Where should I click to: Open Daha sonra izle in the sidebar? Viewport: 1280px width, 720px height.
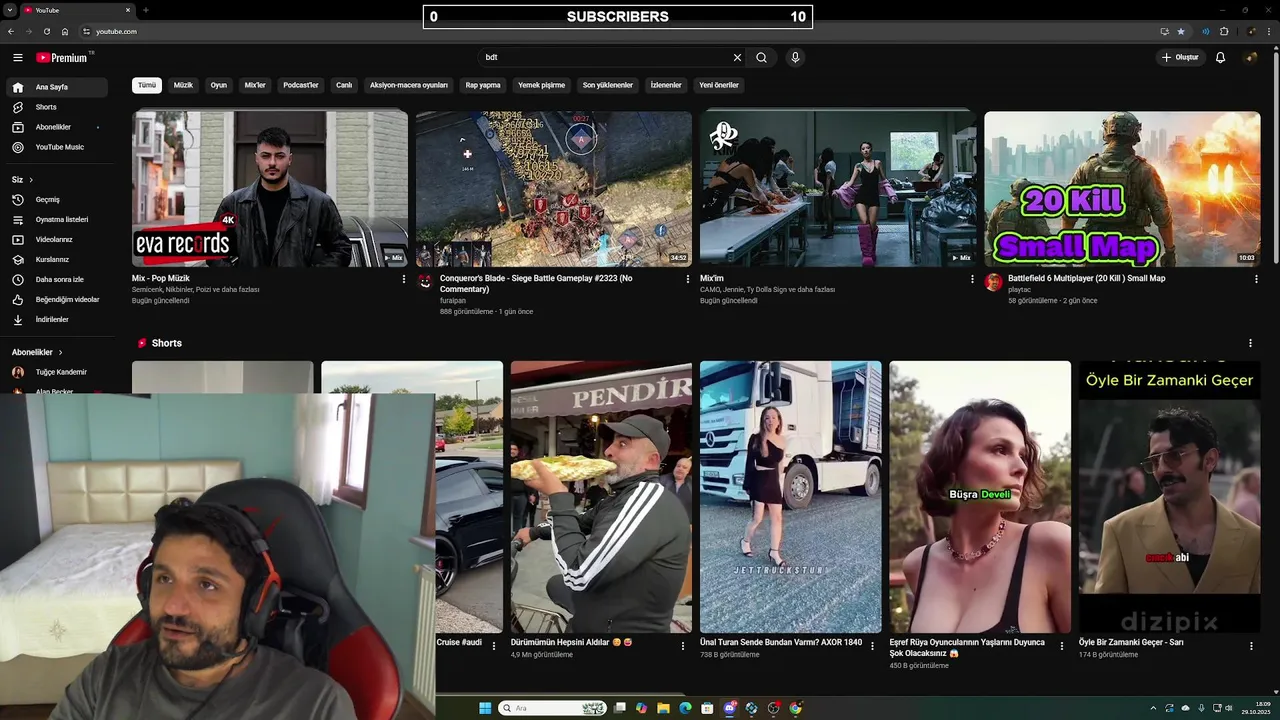coord(59,279)
